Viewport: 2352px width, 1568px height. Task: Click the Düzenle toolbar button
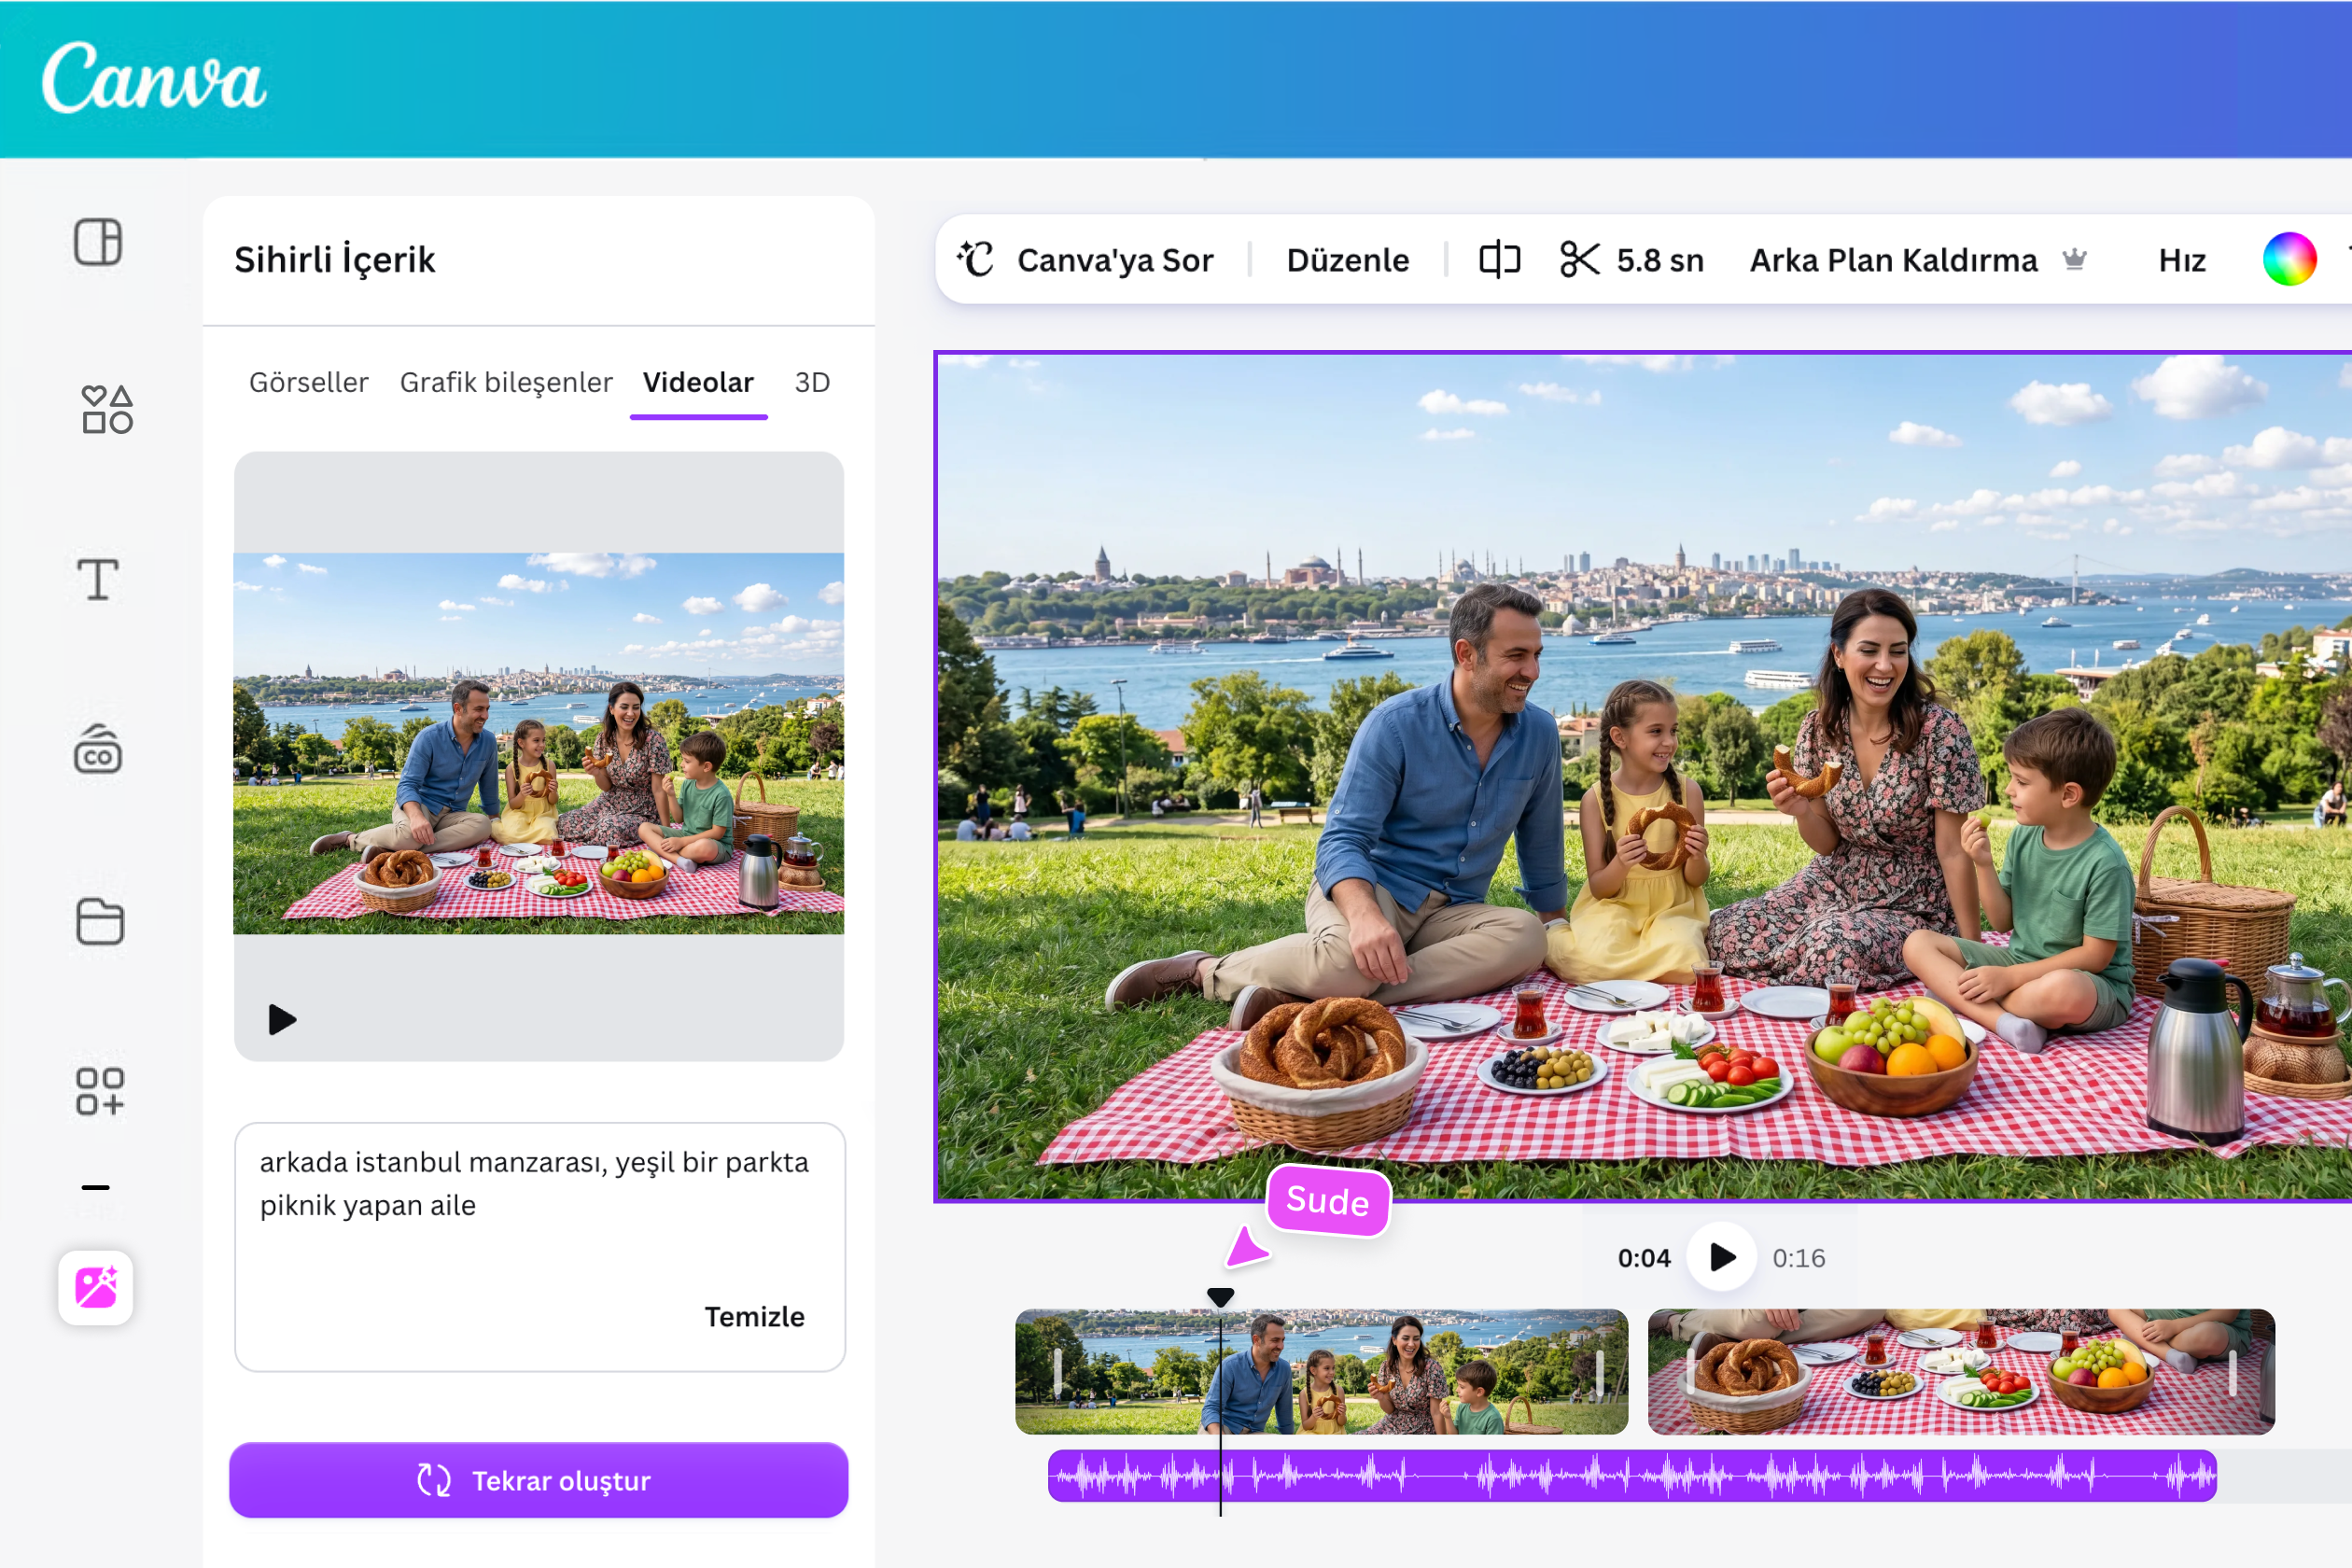1348,260
